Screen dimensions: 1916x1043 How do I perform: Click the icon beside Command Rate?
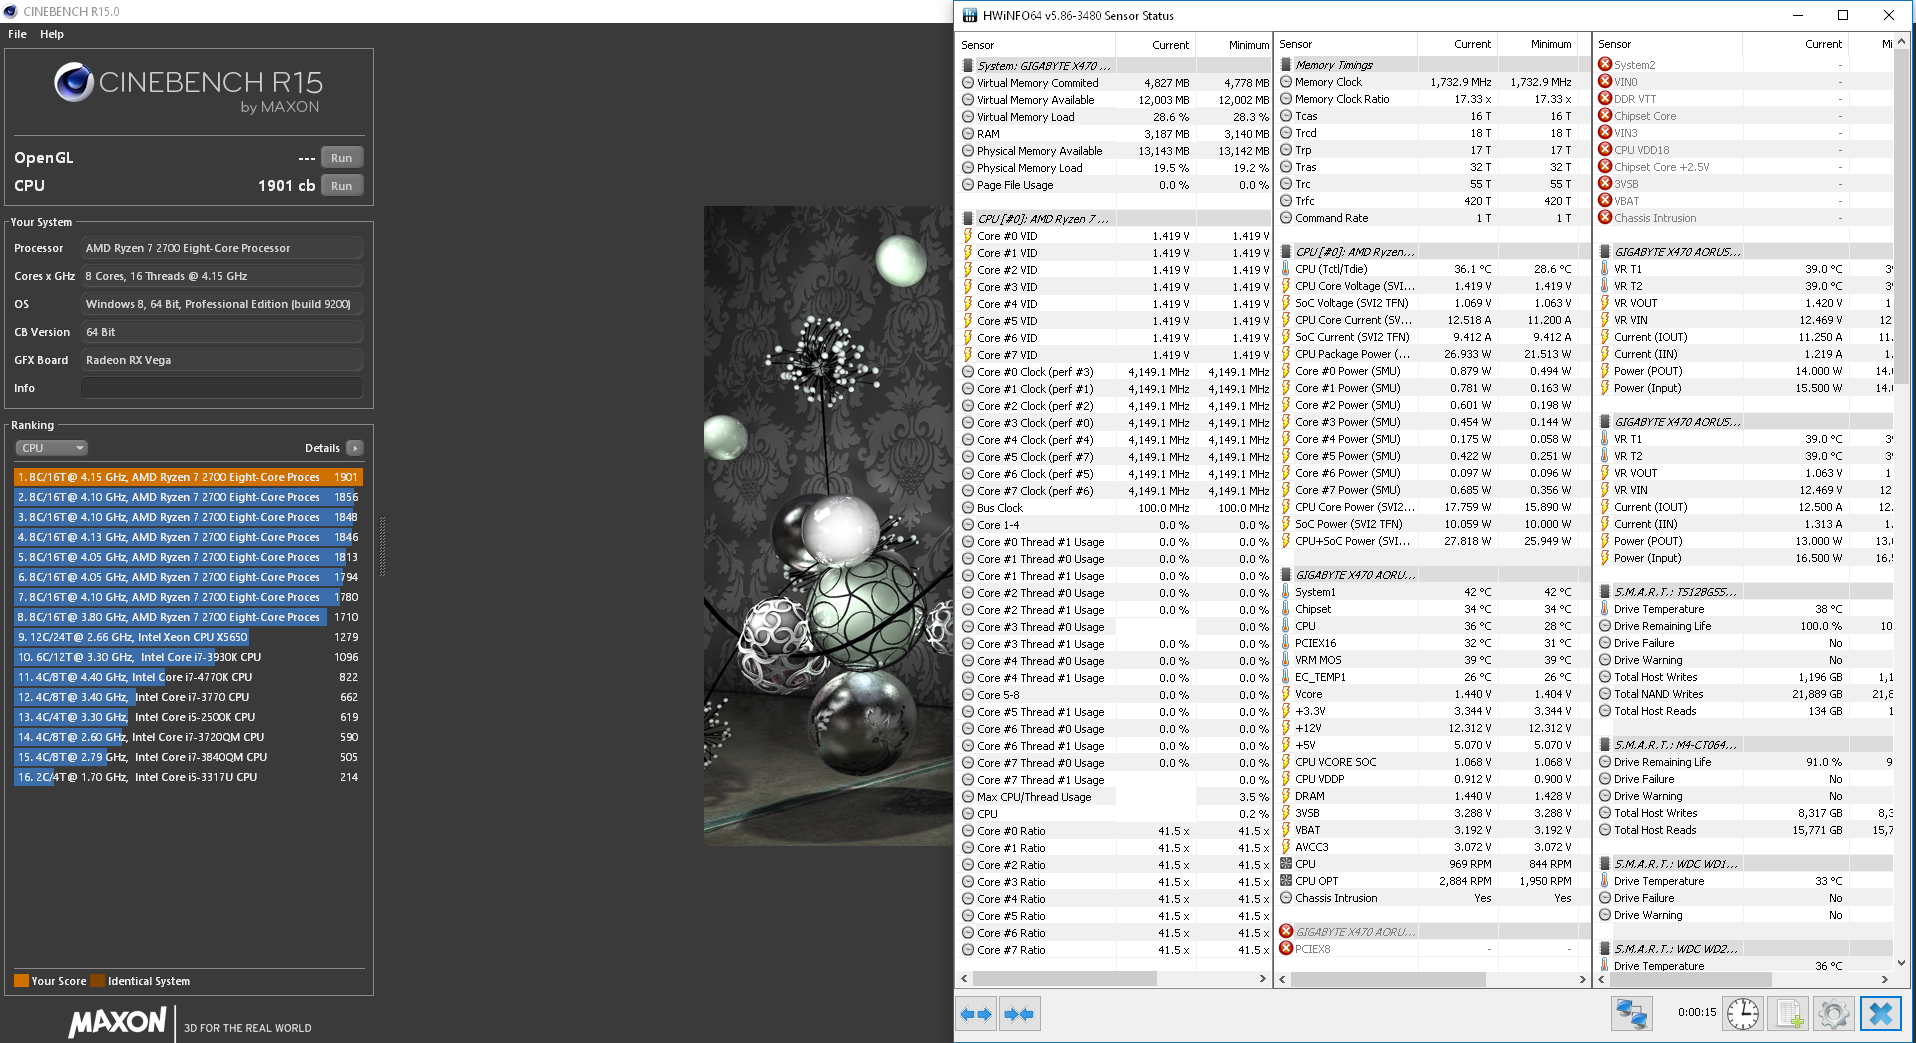point(1286,218)
